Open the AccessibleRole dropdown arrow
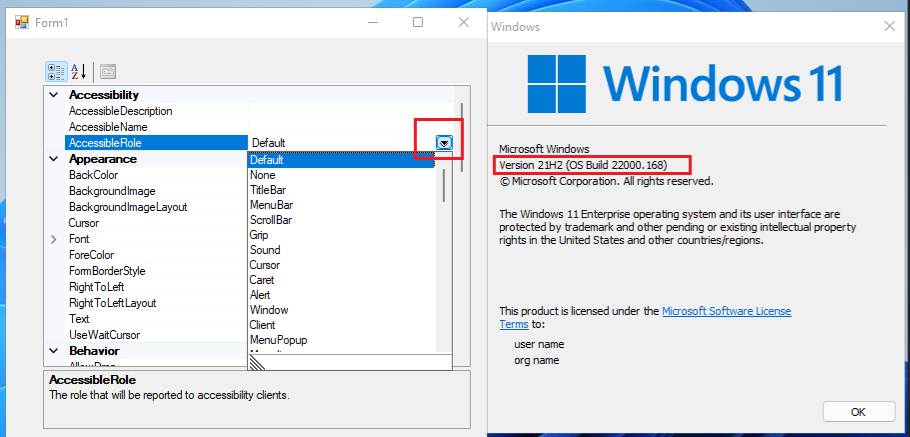The width and height of the screenshot is (910, 437). coord(444,142)
